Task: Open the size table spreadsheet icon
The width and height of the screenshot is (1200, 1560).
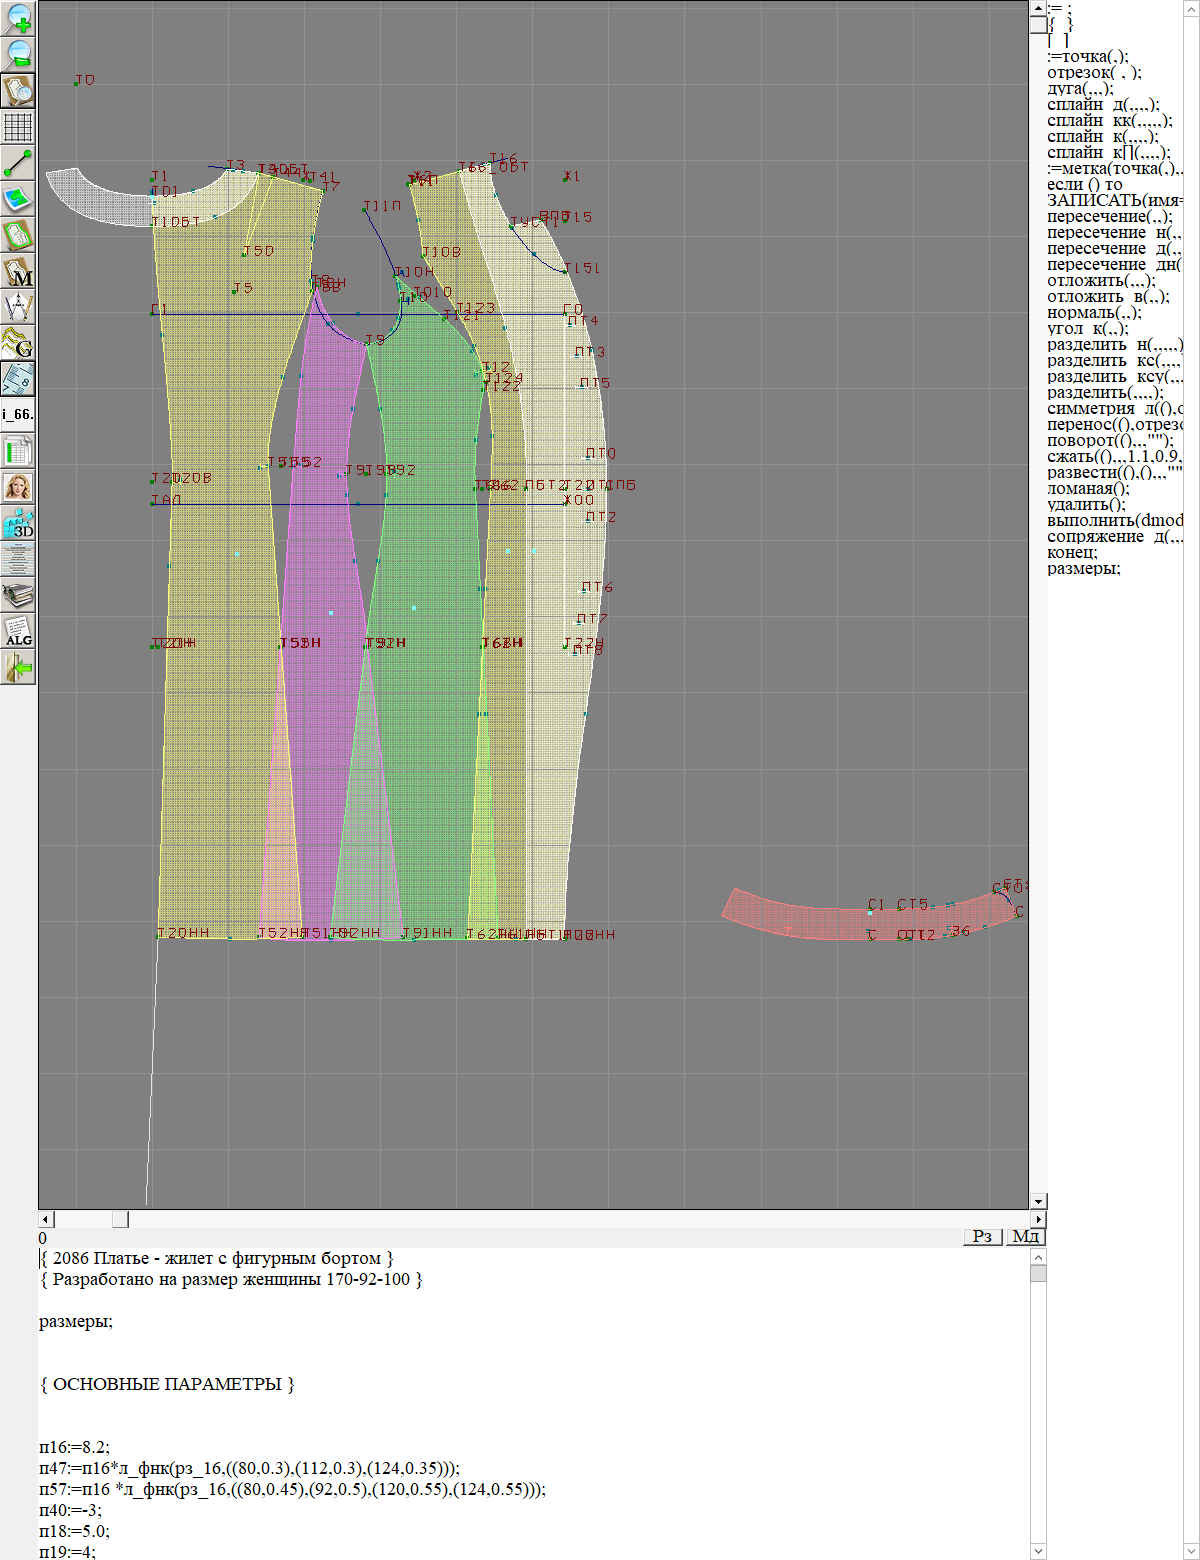Action: [x=18, y=451]
